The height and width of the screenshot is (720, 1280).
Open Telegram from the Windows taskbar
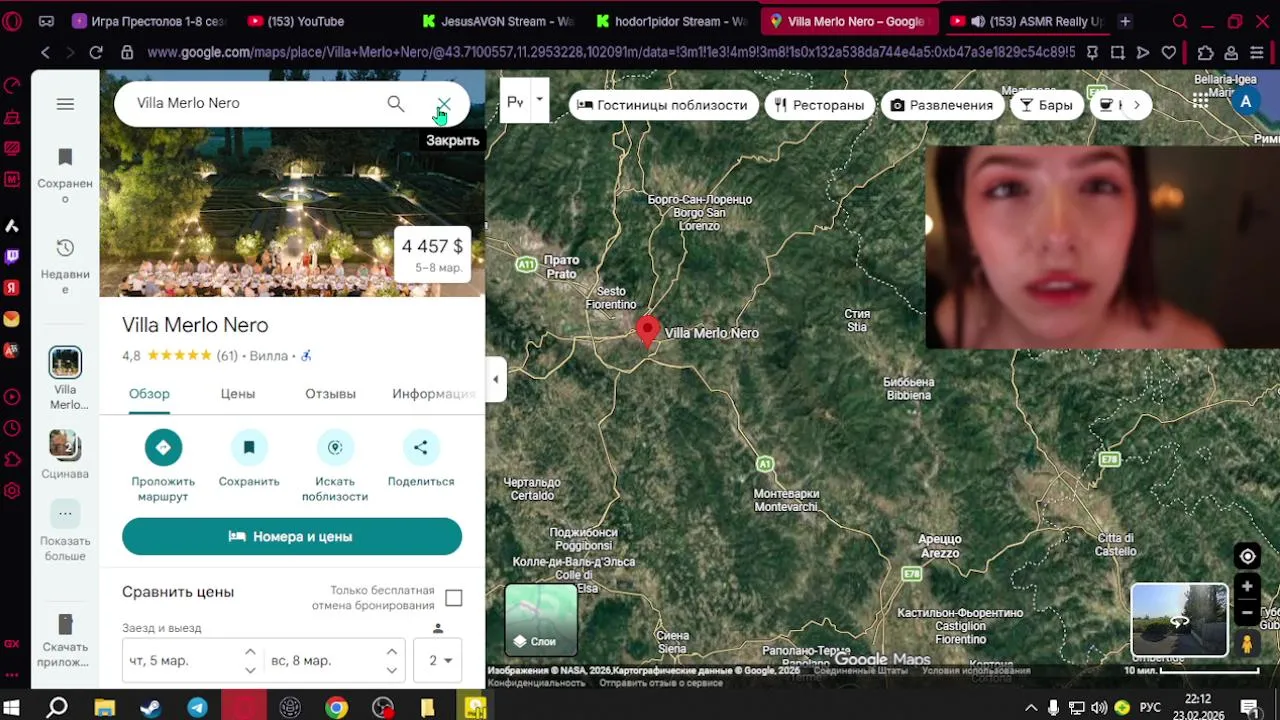[197, 708]
